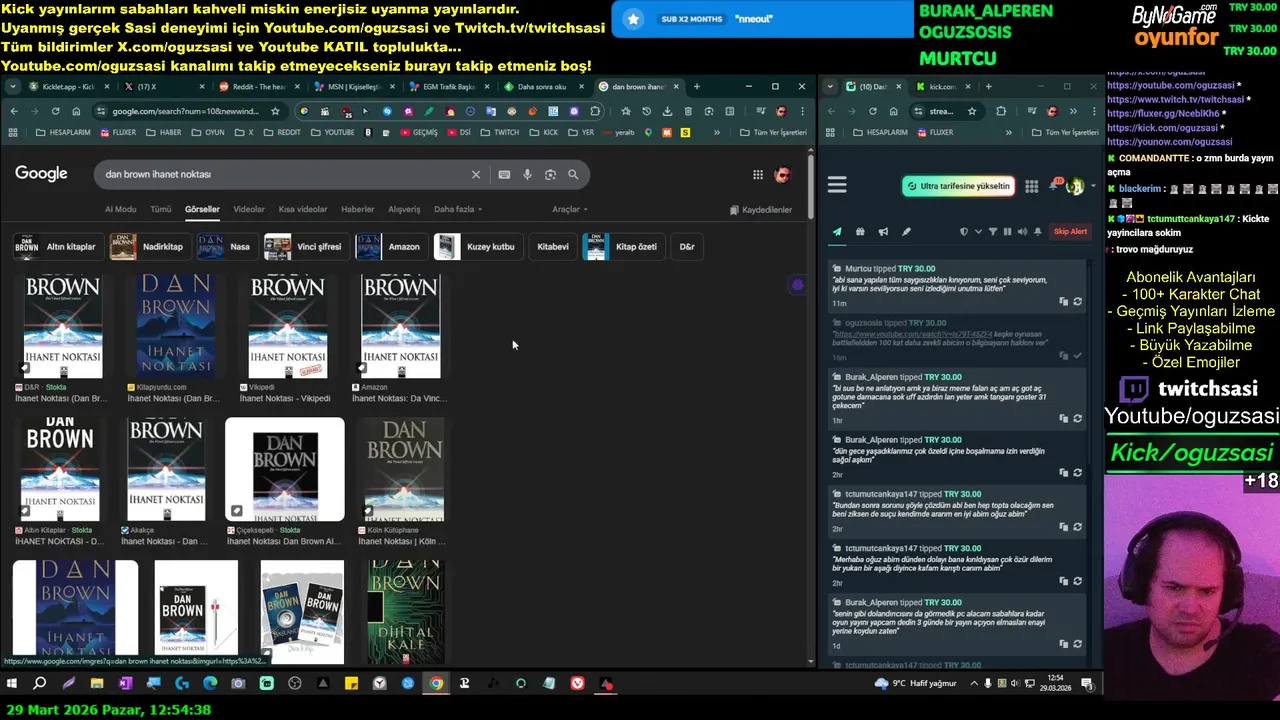Open the tab search chevron in the left Chrome window
This screenshot has width=1280, height=720.
coord(12,86)
